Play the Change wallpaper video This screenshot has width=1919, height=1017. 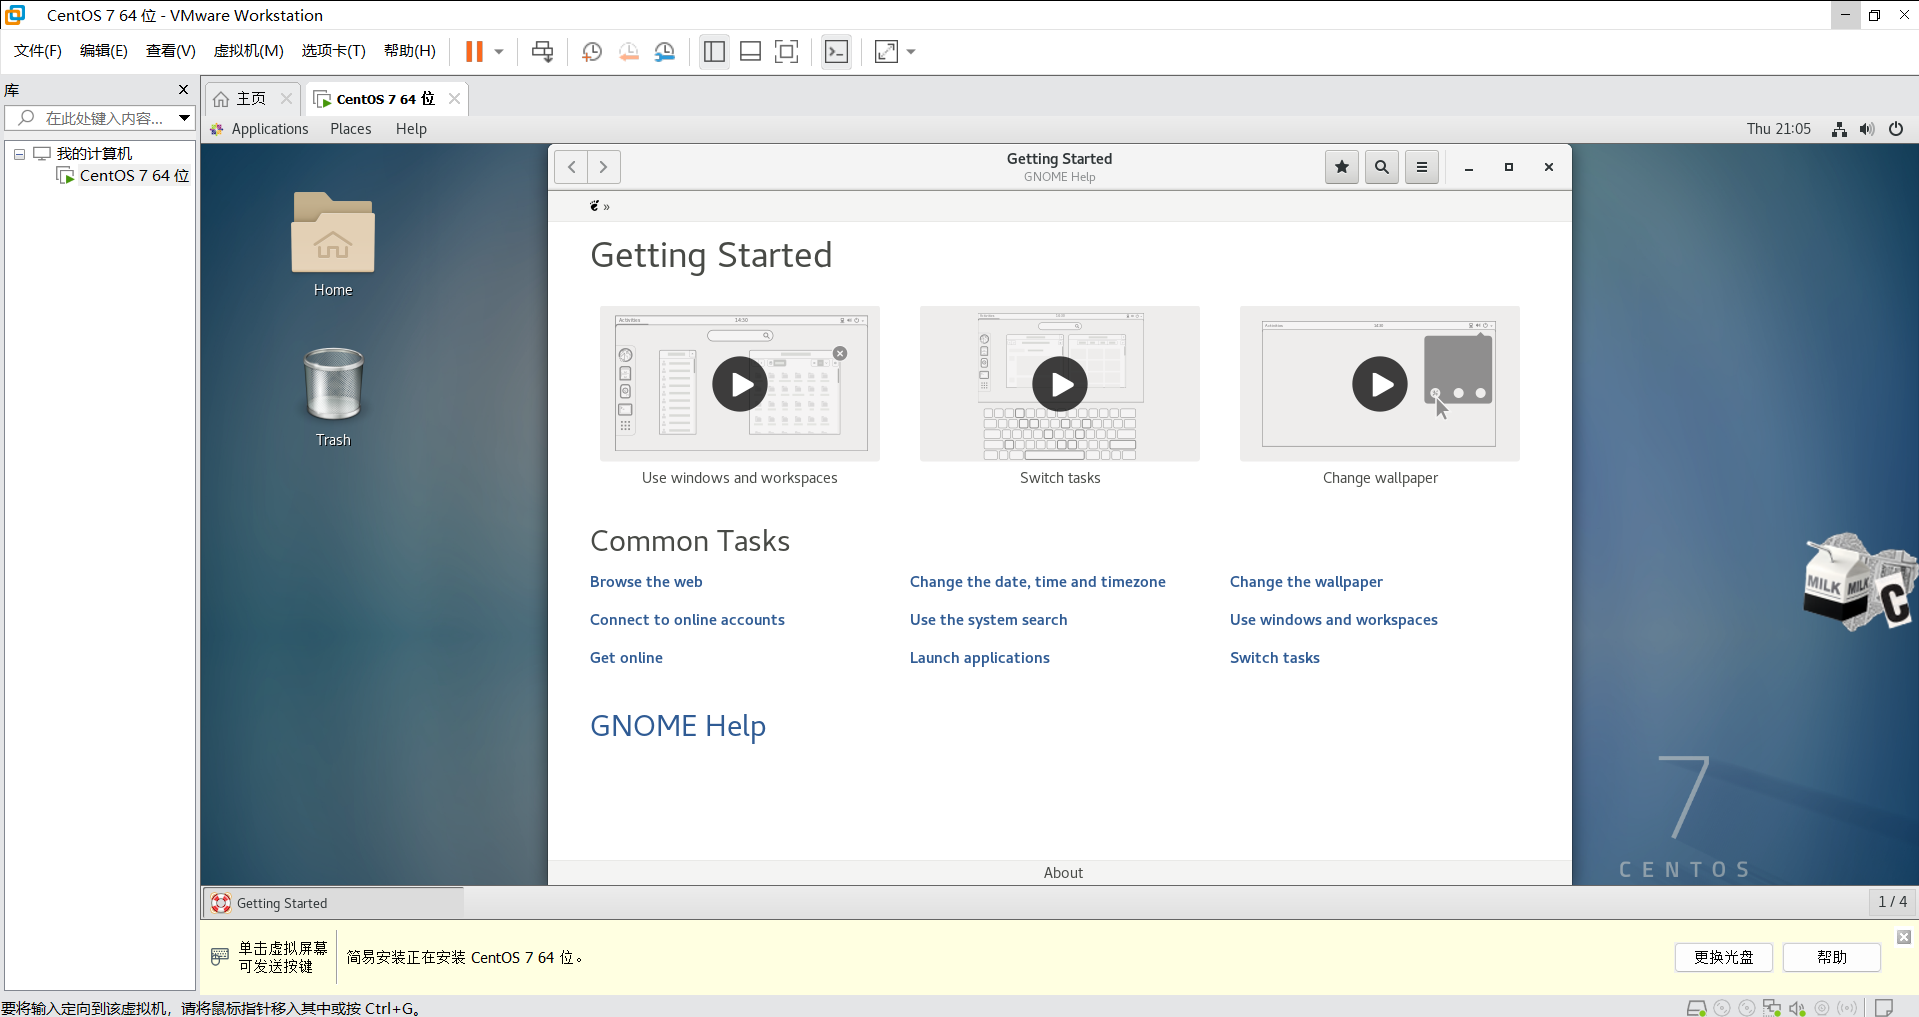click(x=1380, y=384)
